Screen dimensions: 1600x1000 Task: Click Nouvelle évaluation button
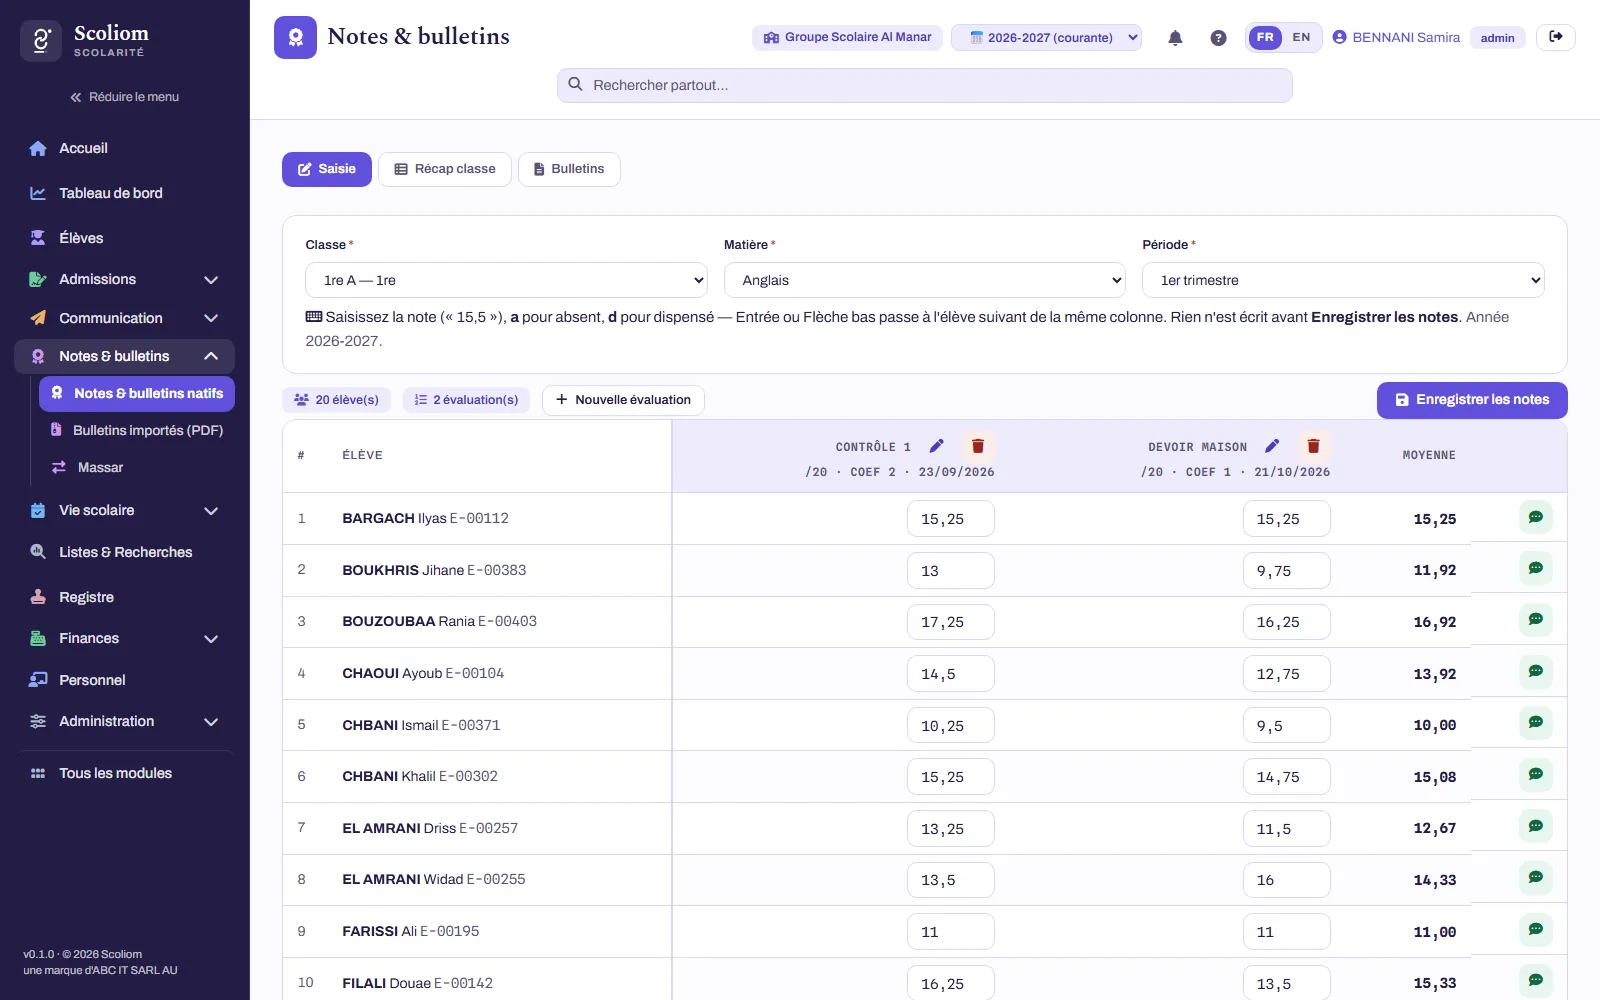tap(623, 400)
